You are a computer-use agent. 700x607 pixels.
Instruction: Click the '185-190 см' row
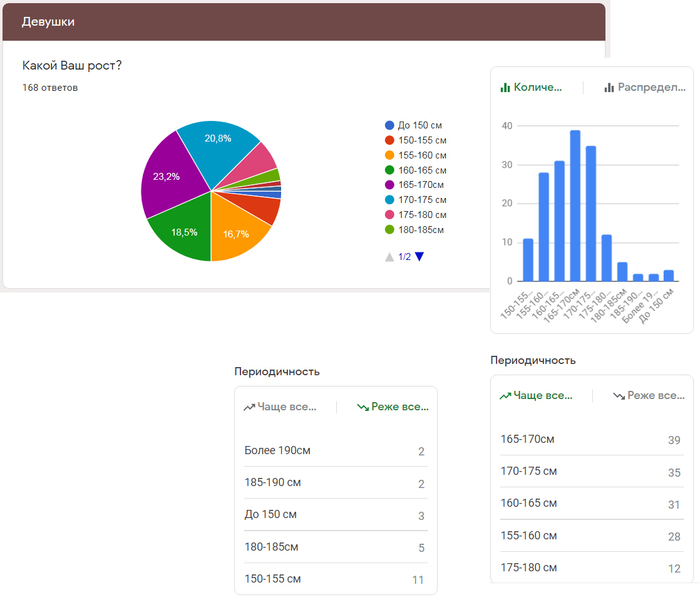click(335, 483)
